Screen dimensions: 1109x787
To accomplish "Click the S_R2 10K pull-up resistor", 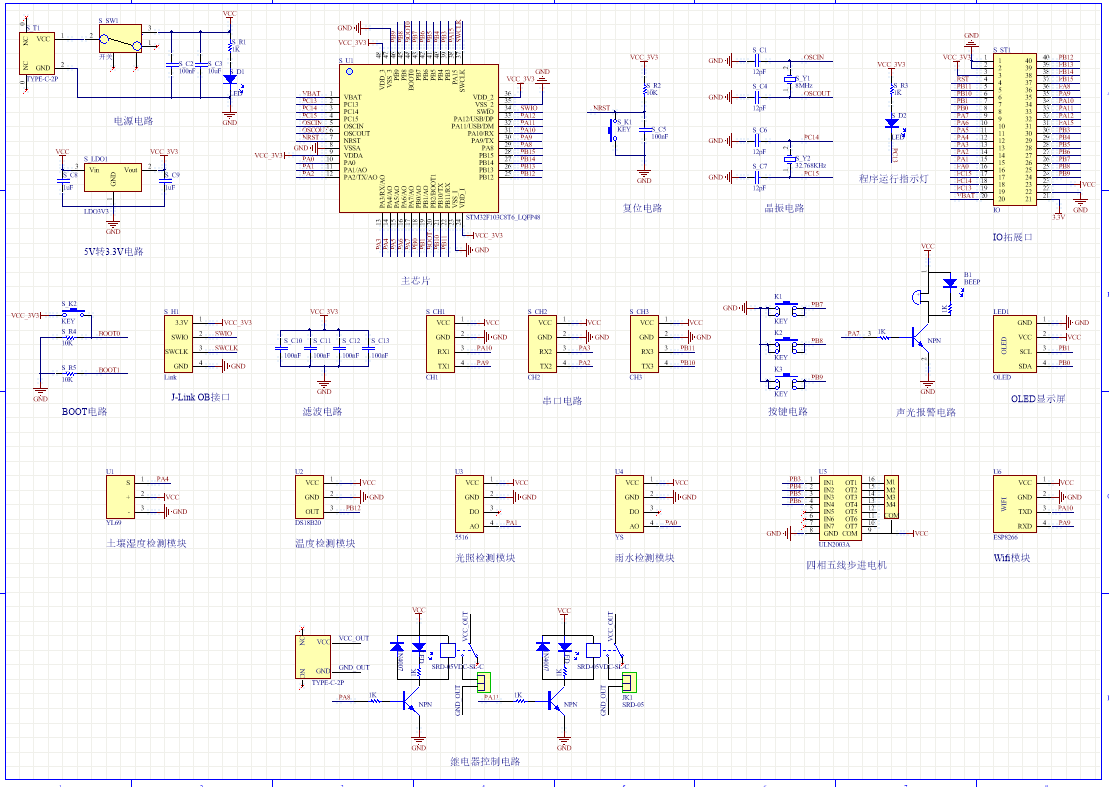I will (x=644, y=90).
